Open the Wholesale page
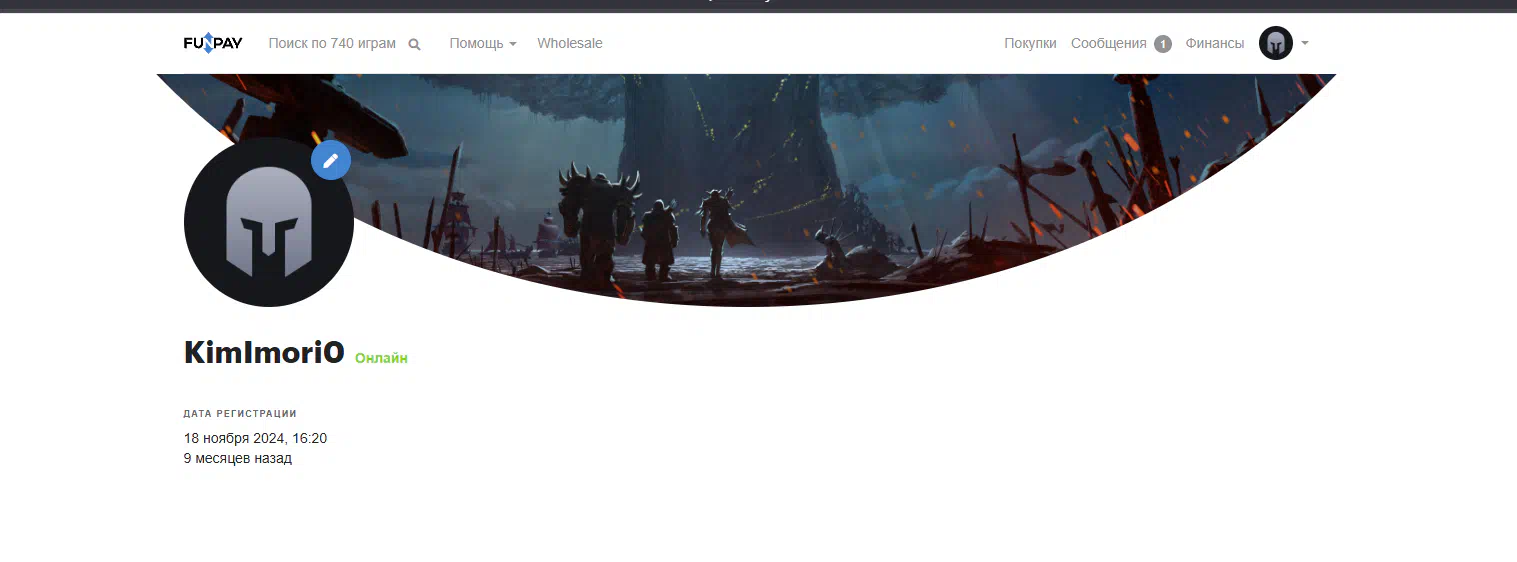The image size is (1517, 562). (570, 44)
